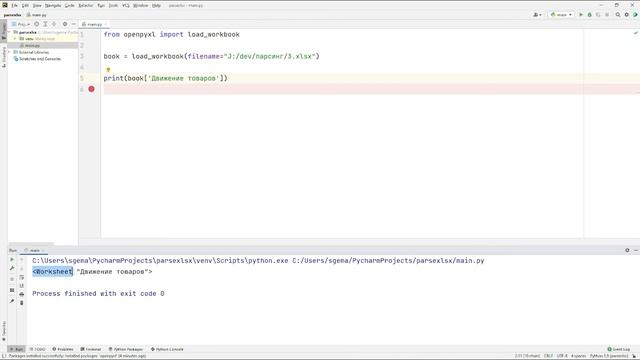Open Project panel gear options

pyautogui.click(x=64, y=24)
